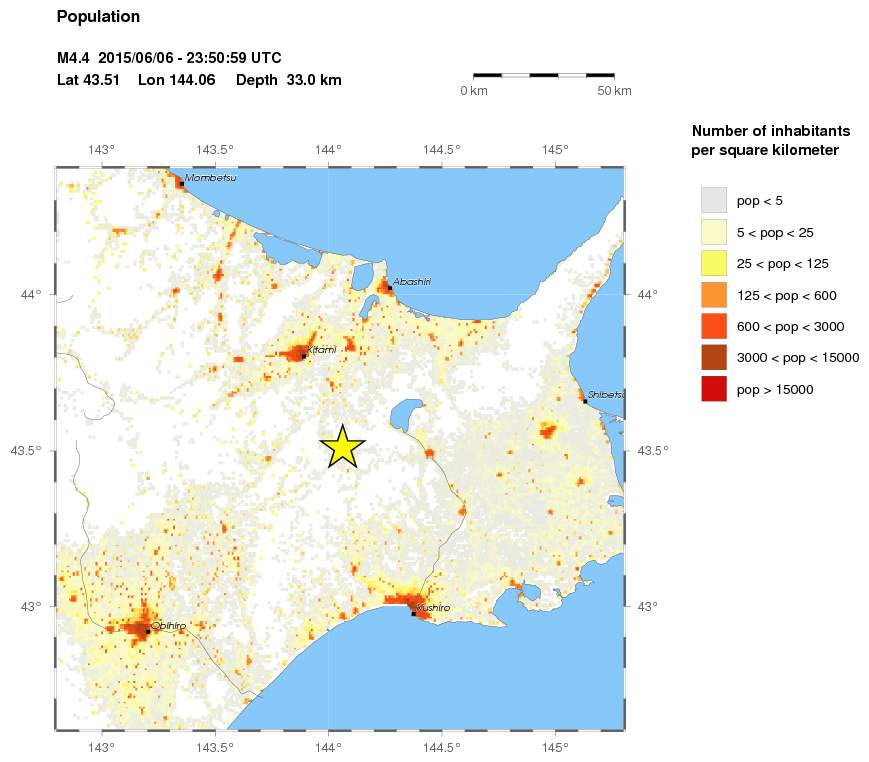The image size is (869, 762).
Task: Select the Kitami city marker
Action: (x=304, y=355)
